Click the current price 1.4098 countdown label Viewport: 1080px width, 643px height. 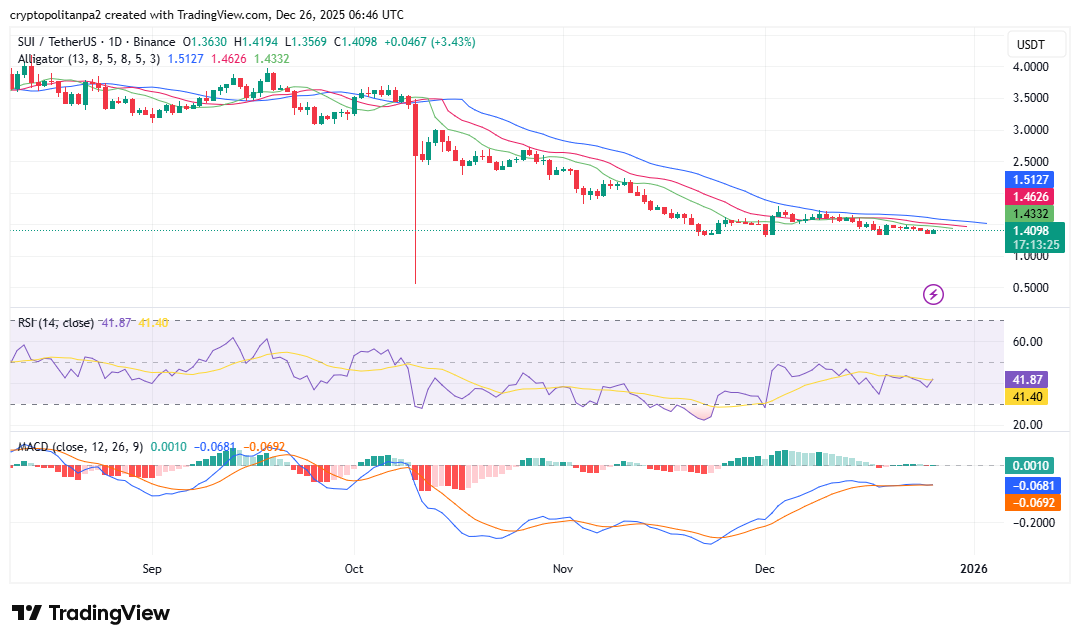1033,237
